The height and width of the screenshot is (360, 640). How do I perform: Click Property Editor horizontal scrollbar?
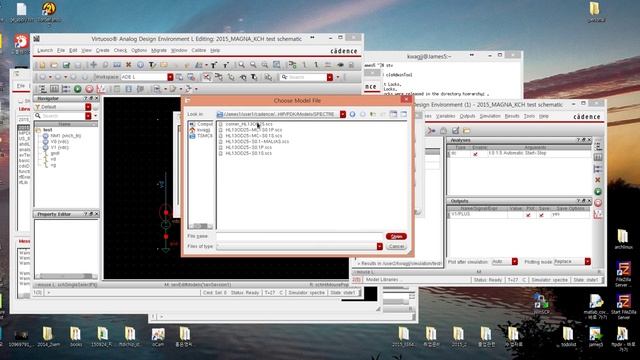pyautogui.click(x=65, y=276)
